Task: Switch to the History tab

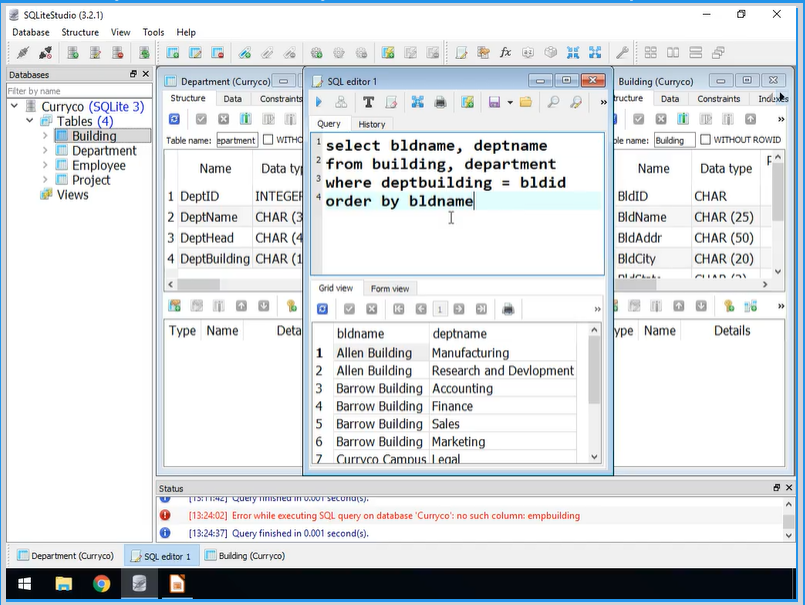Action: click(x=371, y=123)
